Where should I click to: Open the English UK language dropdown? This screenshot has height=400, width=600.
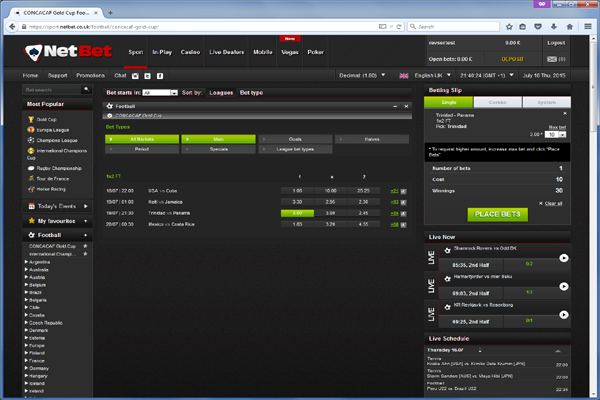[x=432, y=75]
